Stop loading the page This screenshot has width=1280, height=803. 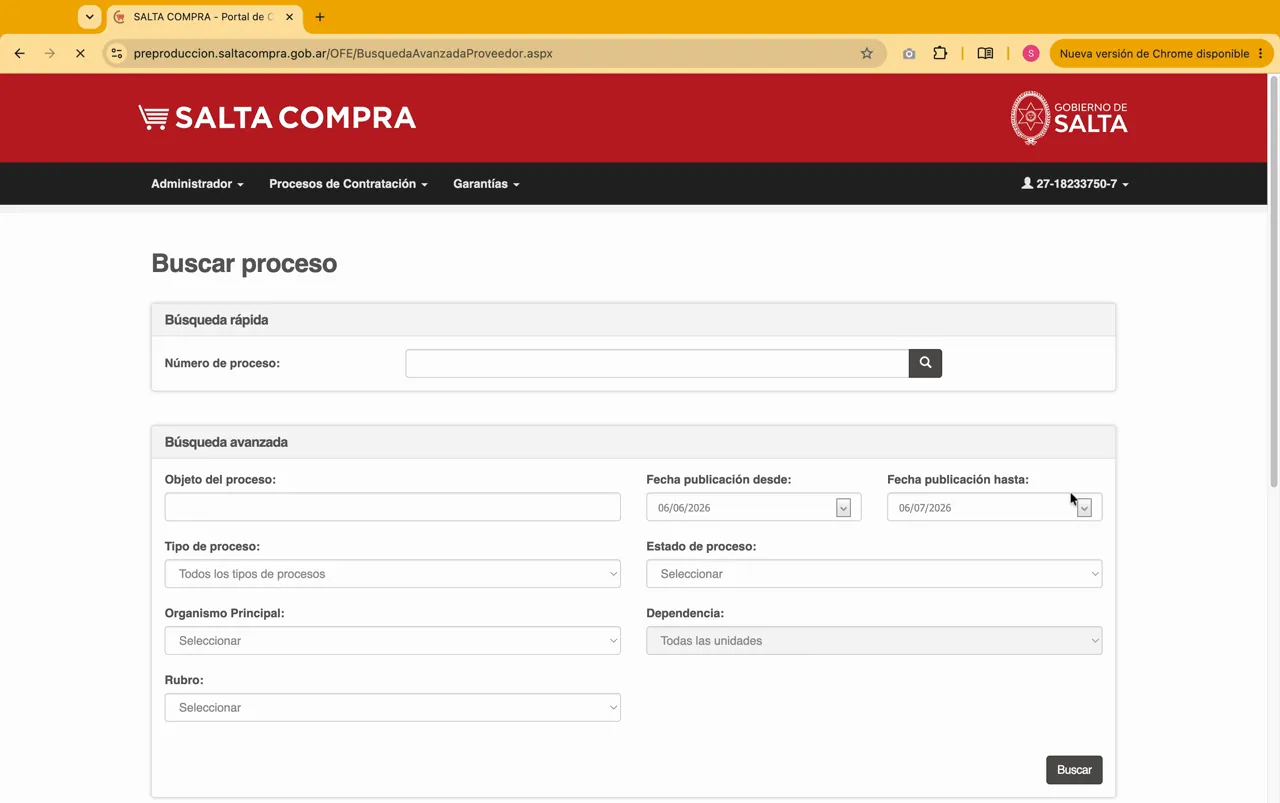(x=80, y=53)
